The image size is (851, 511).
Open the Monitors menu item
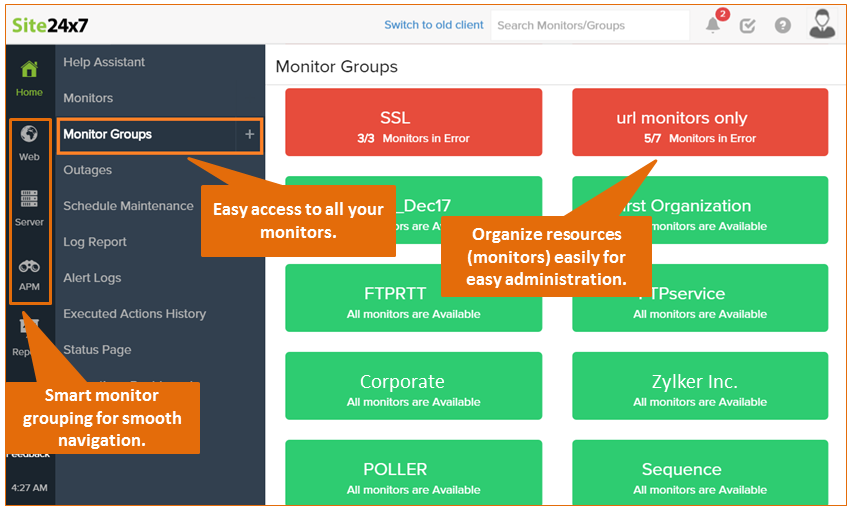click(88, 98)
